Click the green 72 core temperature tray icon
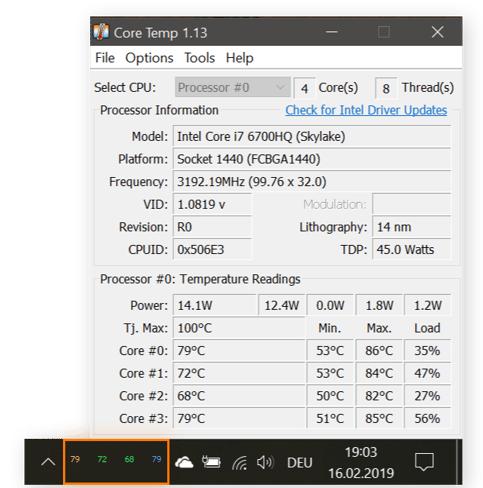483x488 pixels. pyautogui.click(x=102, y=459)
